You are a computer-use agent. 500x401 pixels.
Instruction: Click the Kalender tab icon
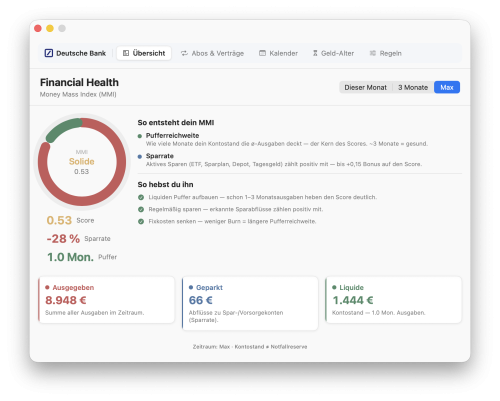(x=263, y=53)
